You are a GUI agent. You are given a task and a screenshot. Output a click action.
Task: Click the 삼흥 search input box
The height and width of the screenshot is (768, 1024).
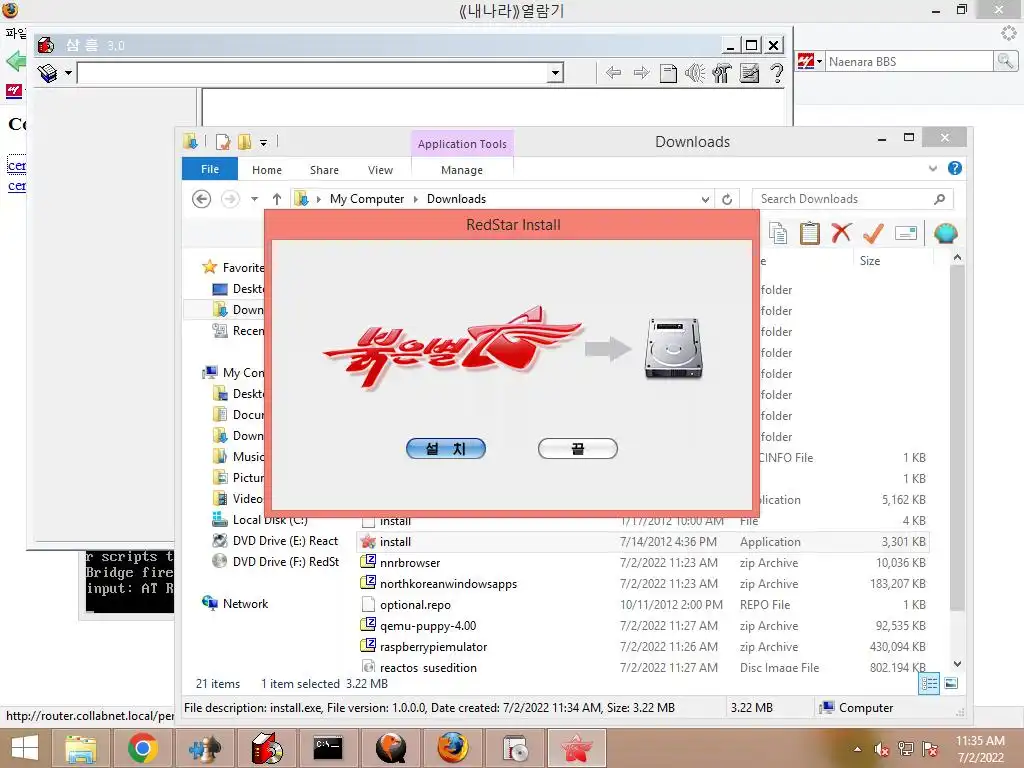coord(312,72)
